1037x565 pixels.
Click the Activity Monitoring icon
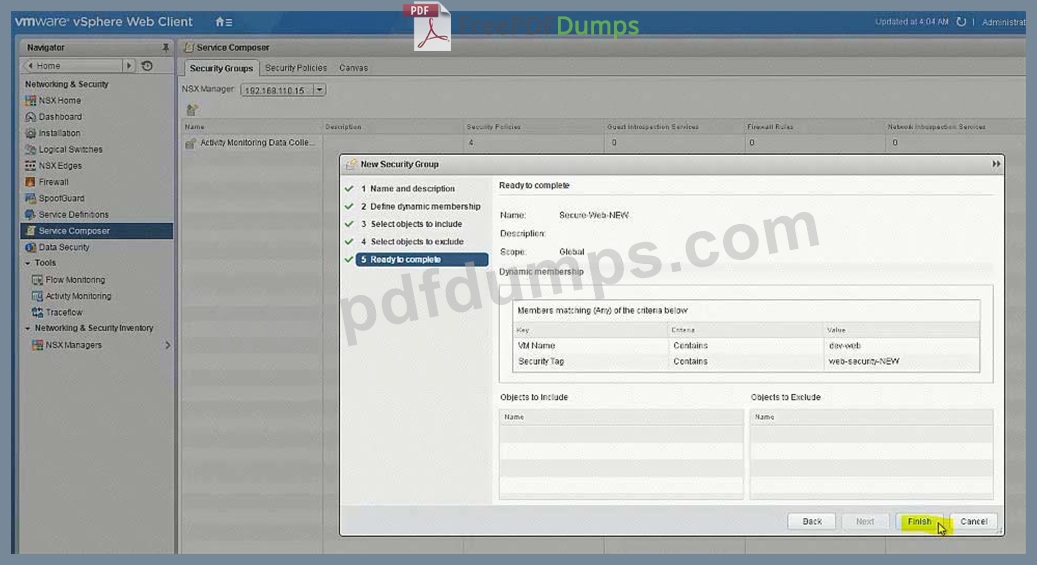pos(37,296)
